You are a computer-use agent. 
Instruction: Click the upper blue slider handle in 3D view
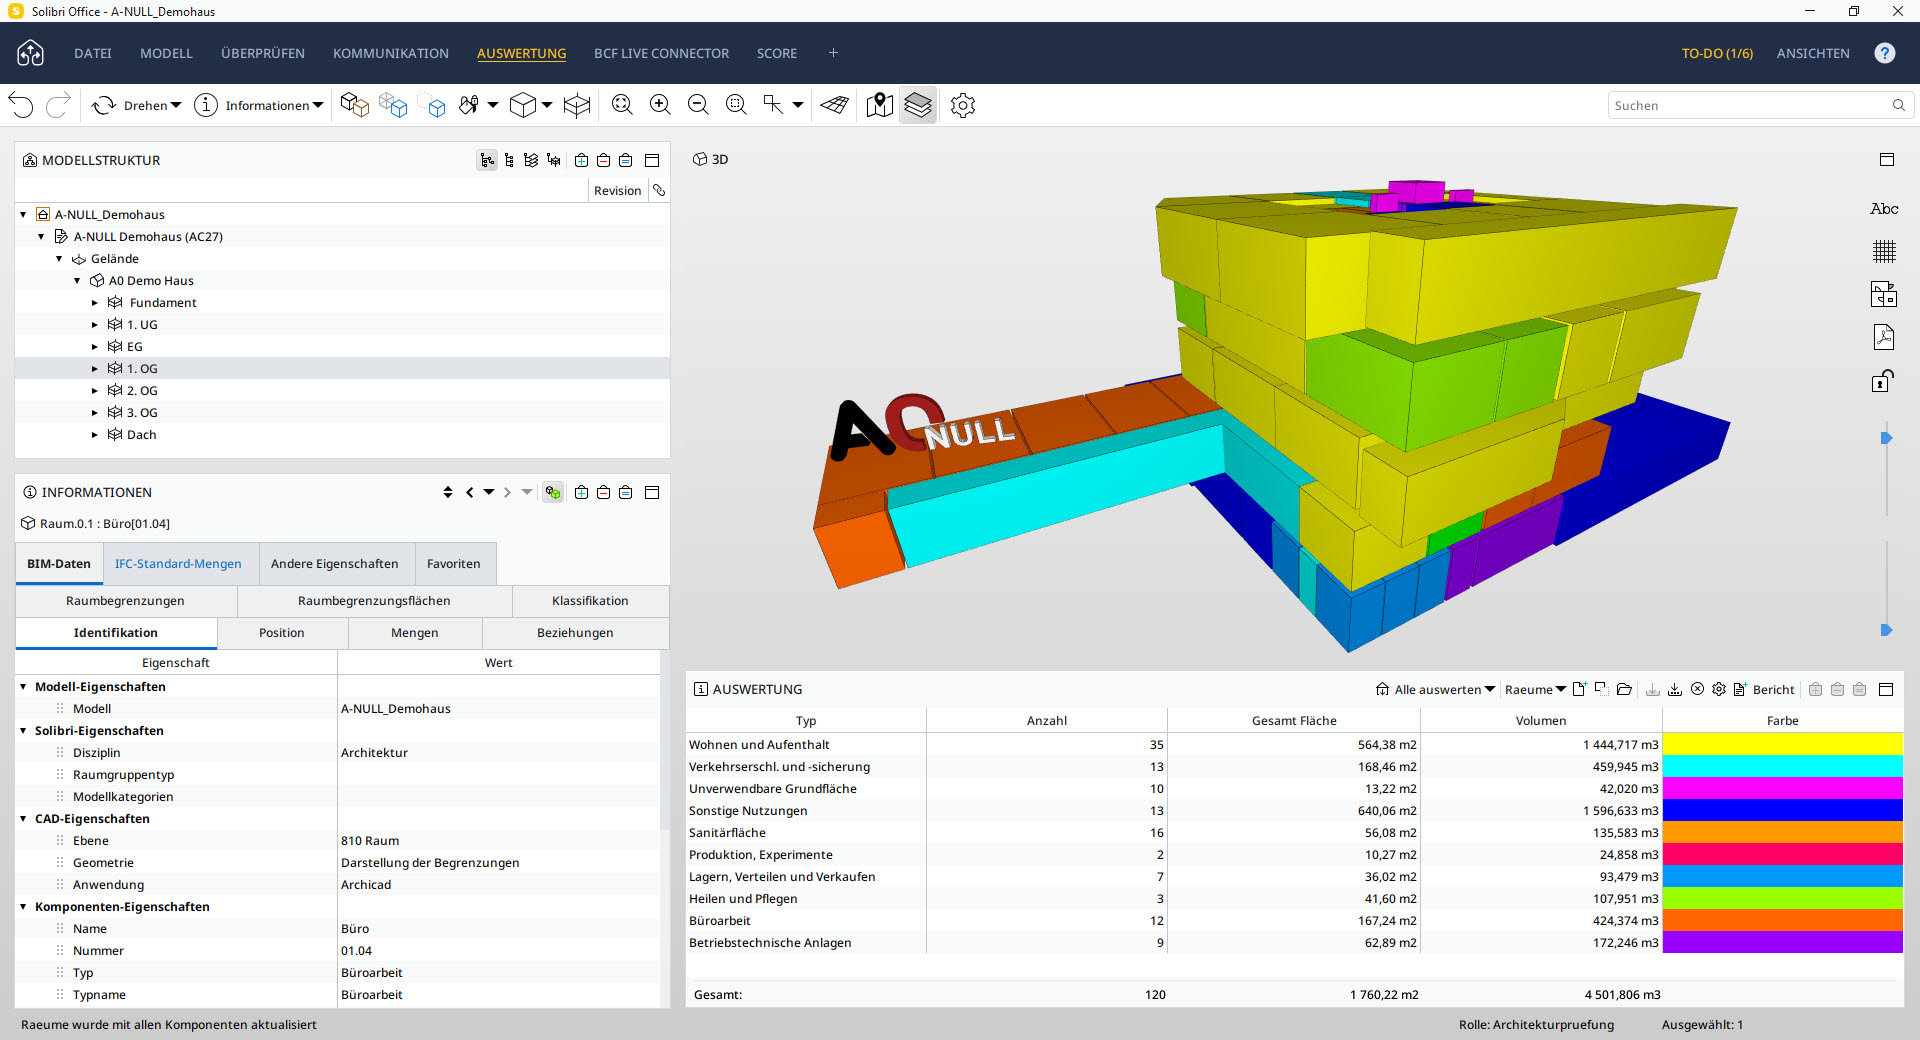pos(1886,438)
